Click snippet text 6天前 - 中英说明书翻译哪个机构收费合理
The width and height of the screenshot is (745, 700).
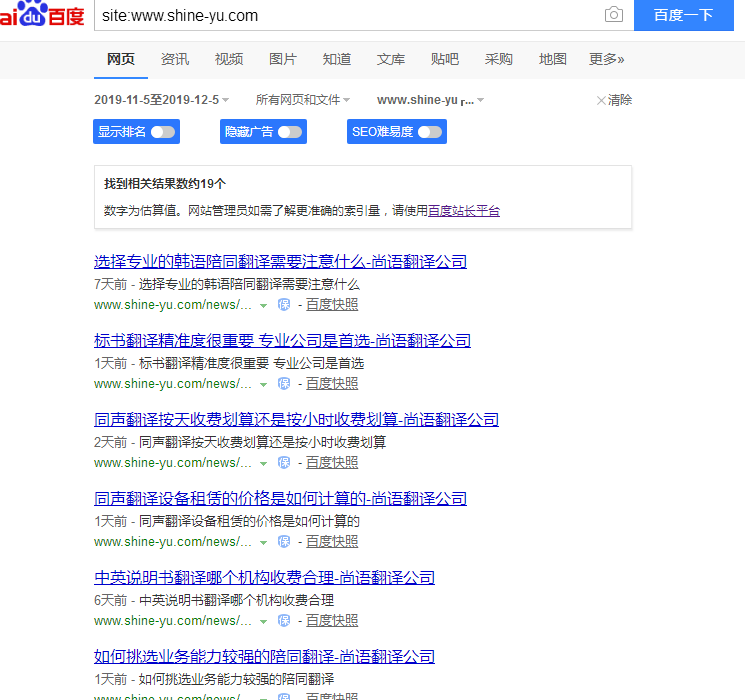[214, 600]
